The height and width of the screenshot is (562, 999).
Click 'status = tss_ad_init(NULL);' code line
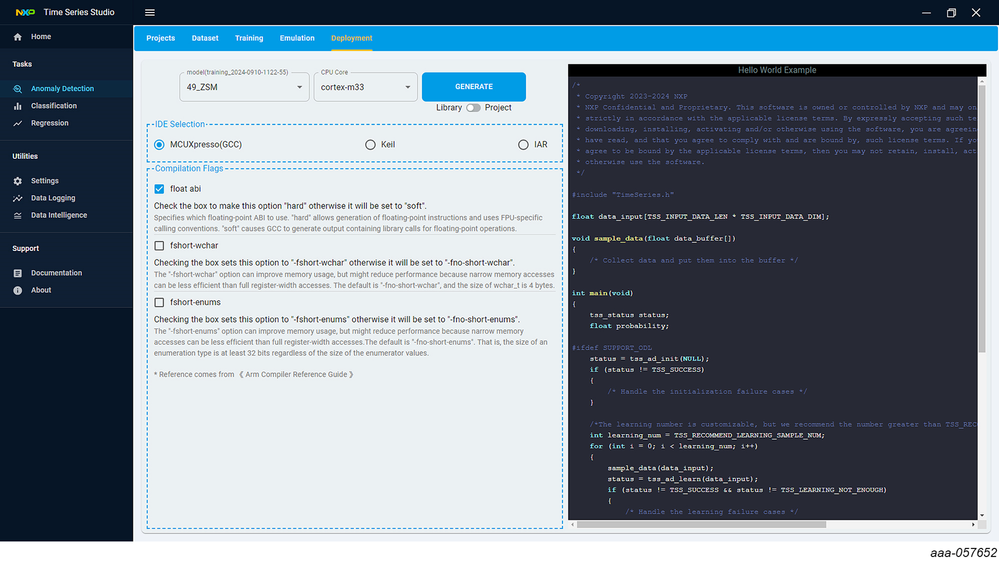click(649, 359)
